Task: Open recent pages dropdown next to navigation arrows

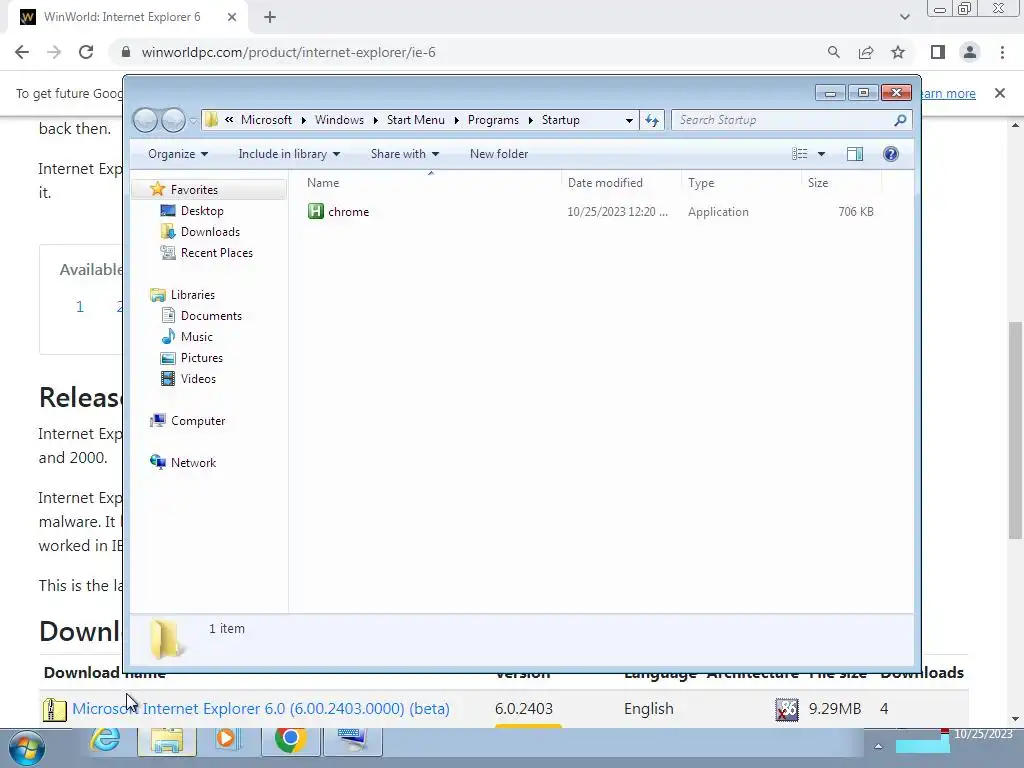Action: pyautogui.click(x=193, y=121)
